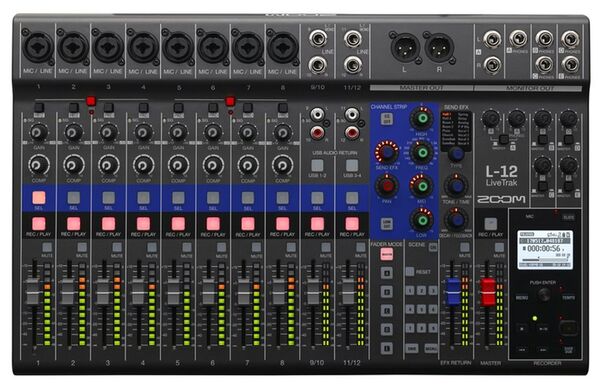600x387 pixels.
Task: Open the recorder MENU
Action: click(522, 297)
